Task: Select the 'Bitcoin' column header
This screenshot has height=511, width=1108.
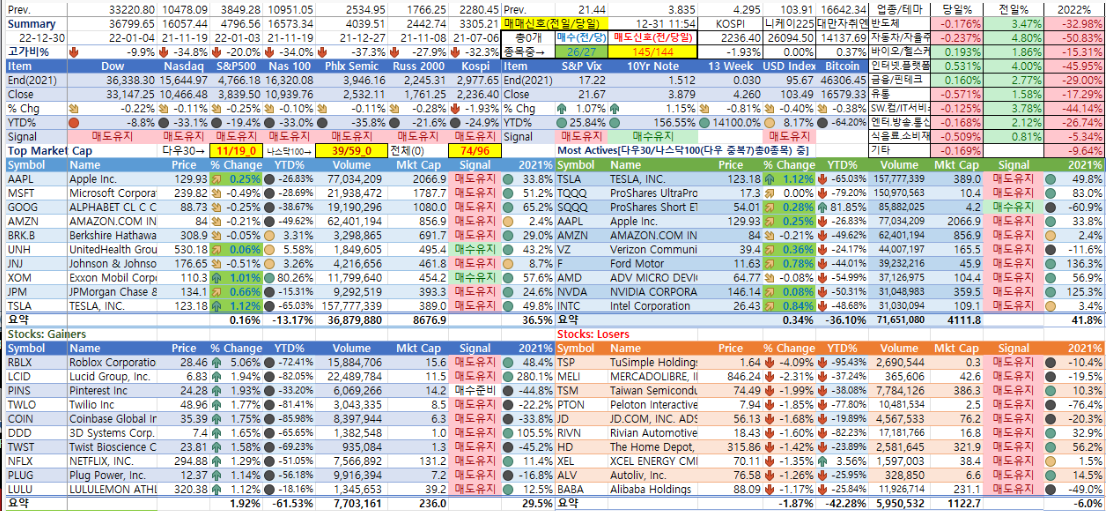Action: [x=844, y=65]
